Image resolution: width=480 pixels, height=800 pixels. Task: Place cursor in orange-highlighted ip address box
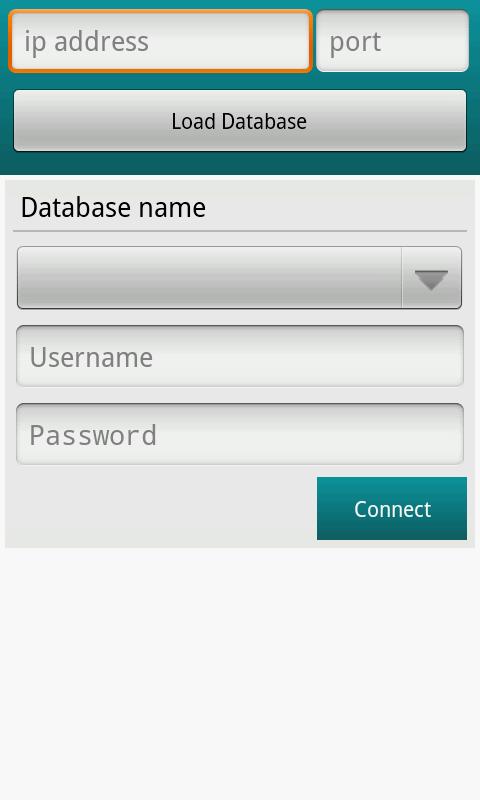(160, 41)
